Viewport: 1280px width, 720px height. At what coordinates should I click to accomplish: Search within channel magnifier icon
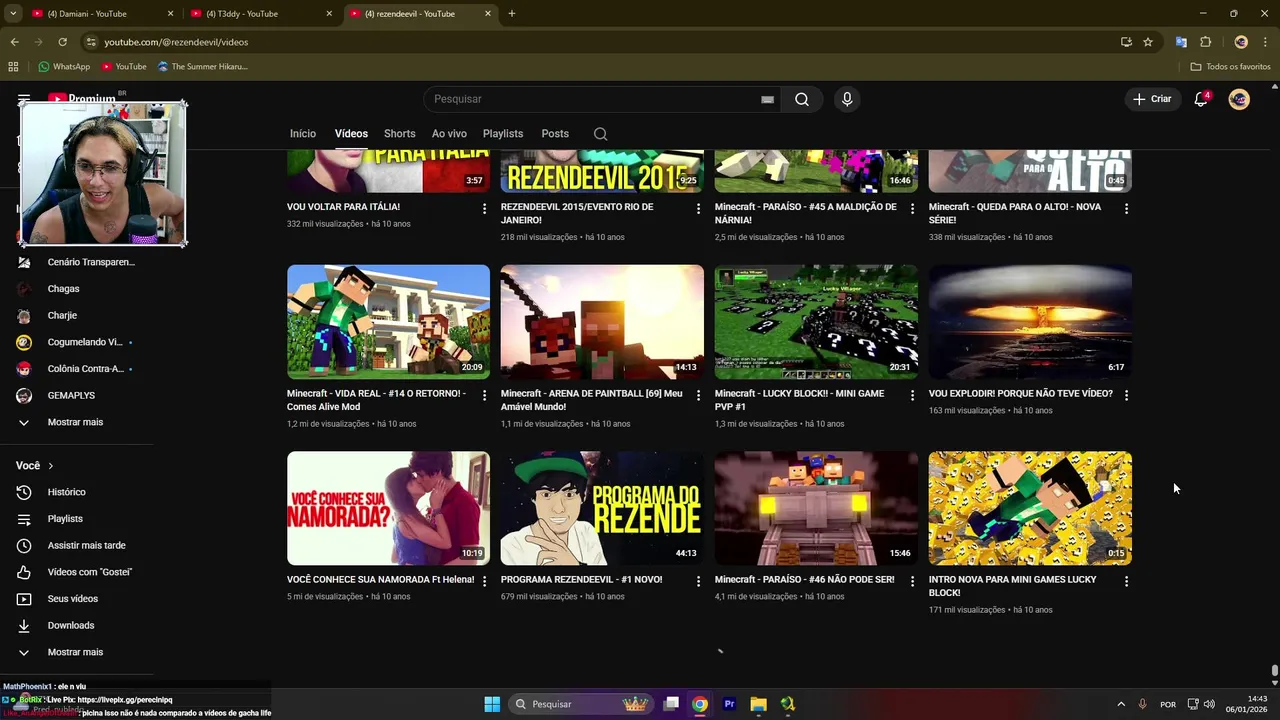point(600,134)
